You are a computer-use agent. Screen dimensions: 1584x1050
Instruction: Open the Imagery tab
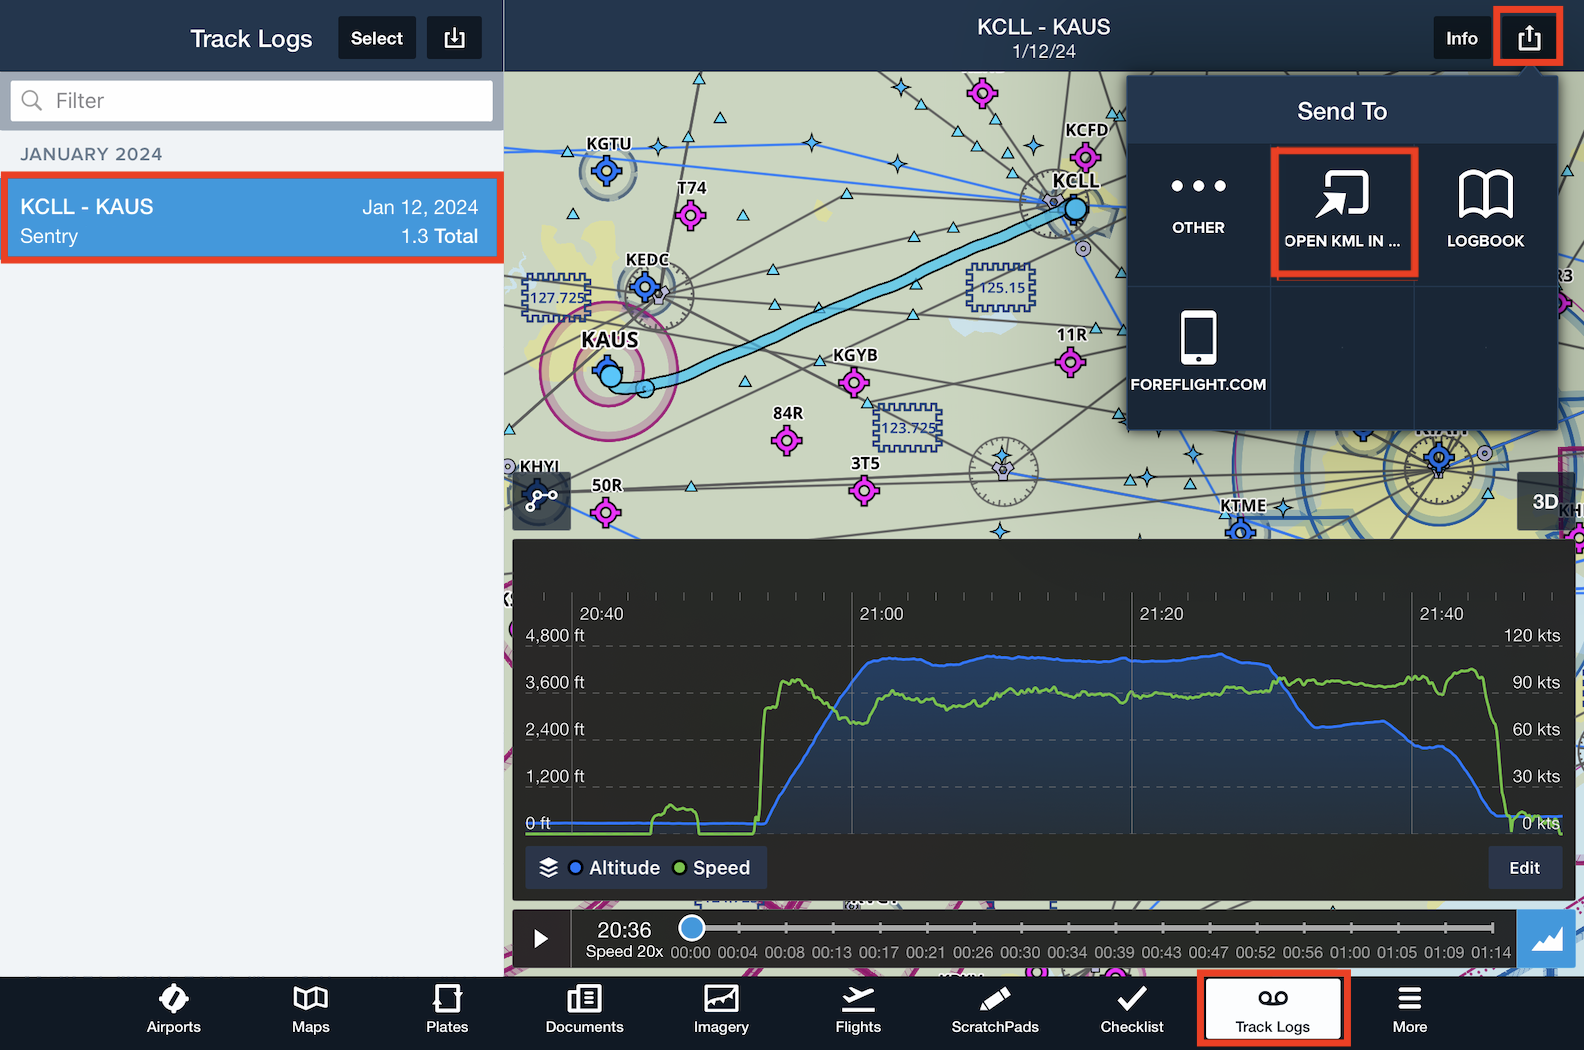[x=721, y=1010]
